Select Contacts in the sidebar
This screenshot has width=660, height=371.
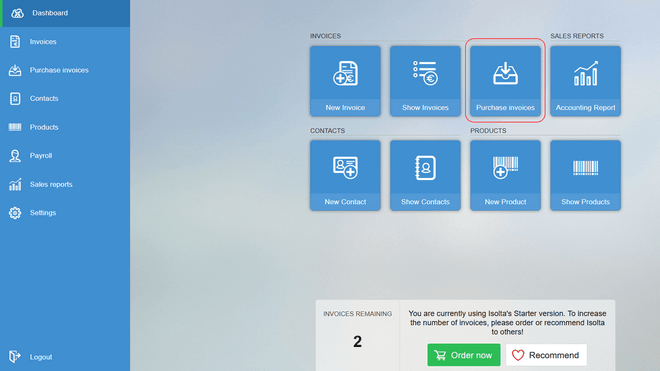65,99
